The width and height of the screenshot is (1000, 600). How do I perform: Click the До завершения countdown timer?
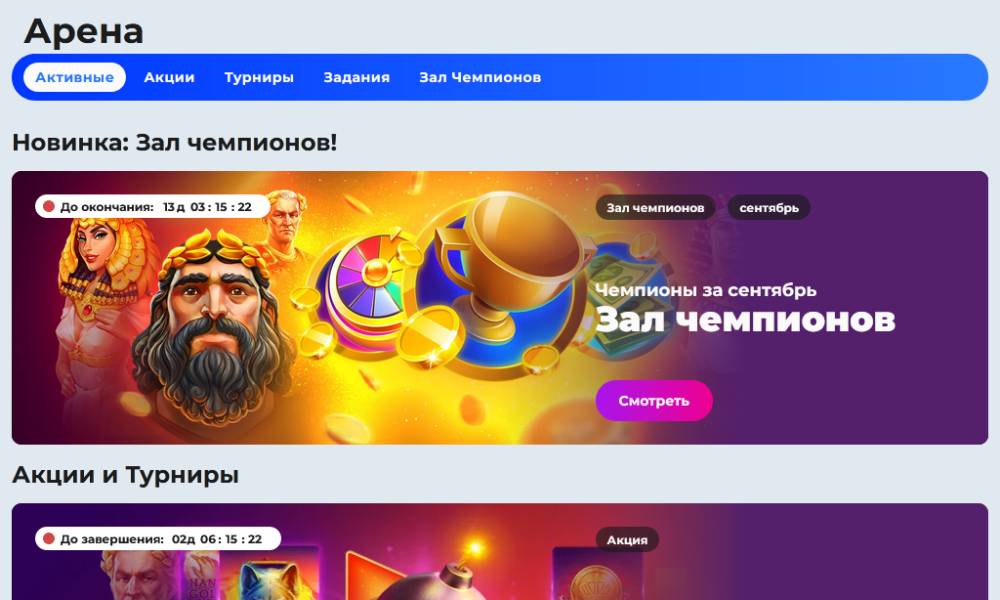[x=158, y=539]
